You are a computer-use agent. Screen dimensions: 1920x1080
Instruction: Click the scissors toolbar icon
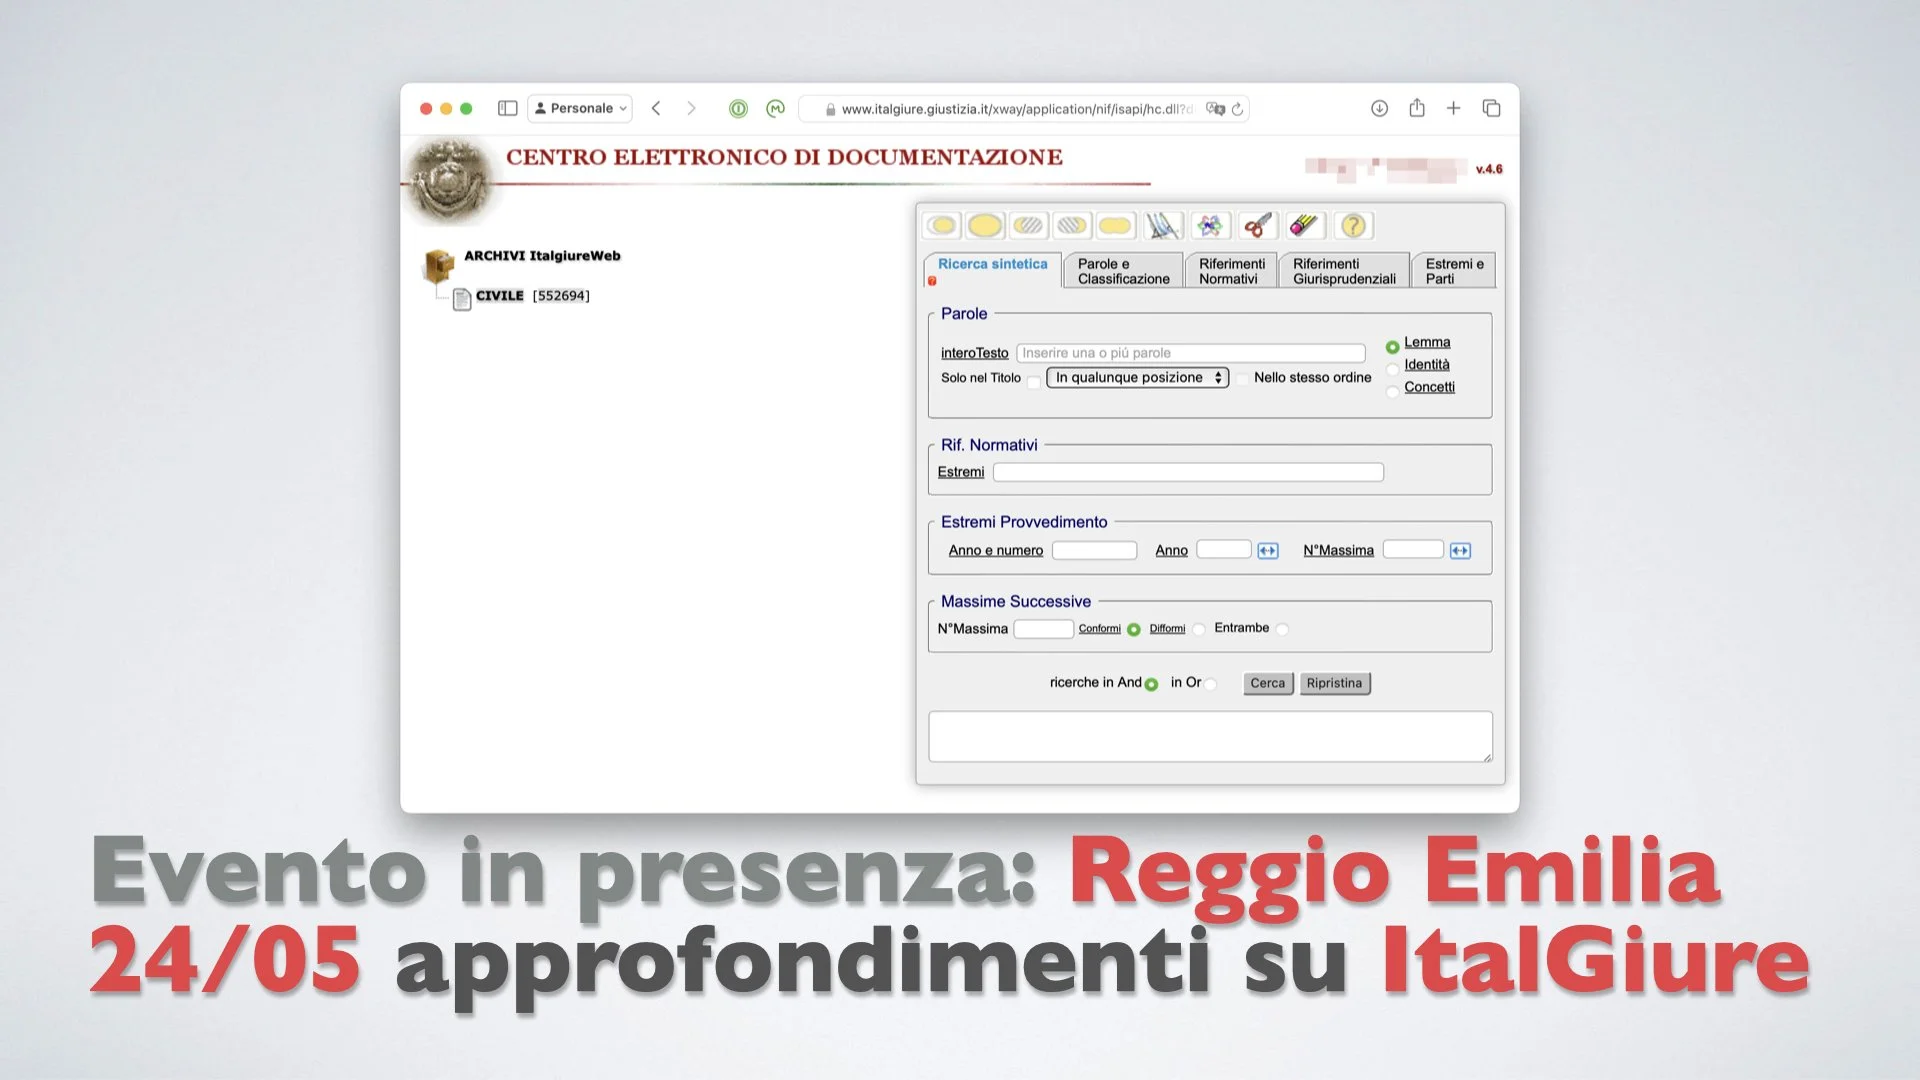click(x=1257, y=225)
